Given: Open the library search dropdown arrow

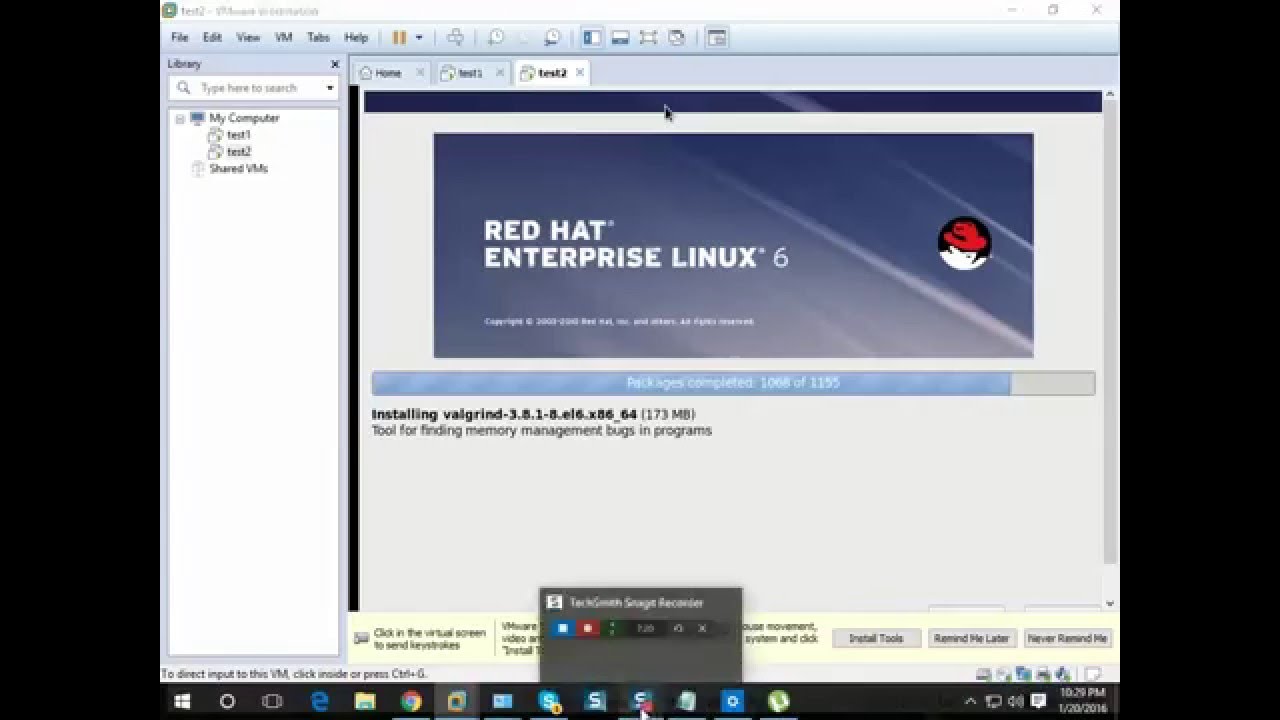Looking at the screenshot, I should coord(330,88).
